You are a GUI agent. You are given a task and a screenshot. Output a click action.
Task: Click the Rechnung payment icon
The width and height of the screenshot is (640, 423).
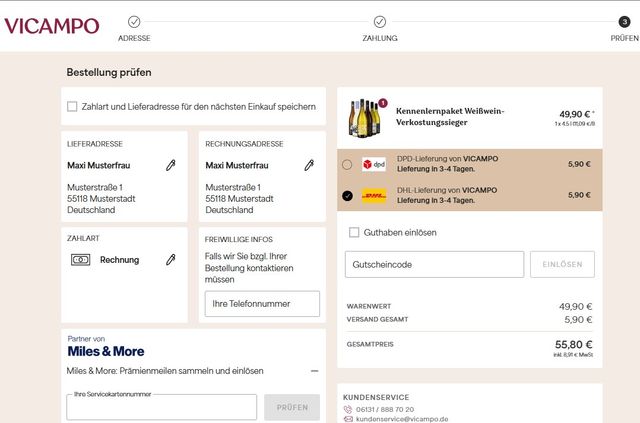tap(81, 260)
